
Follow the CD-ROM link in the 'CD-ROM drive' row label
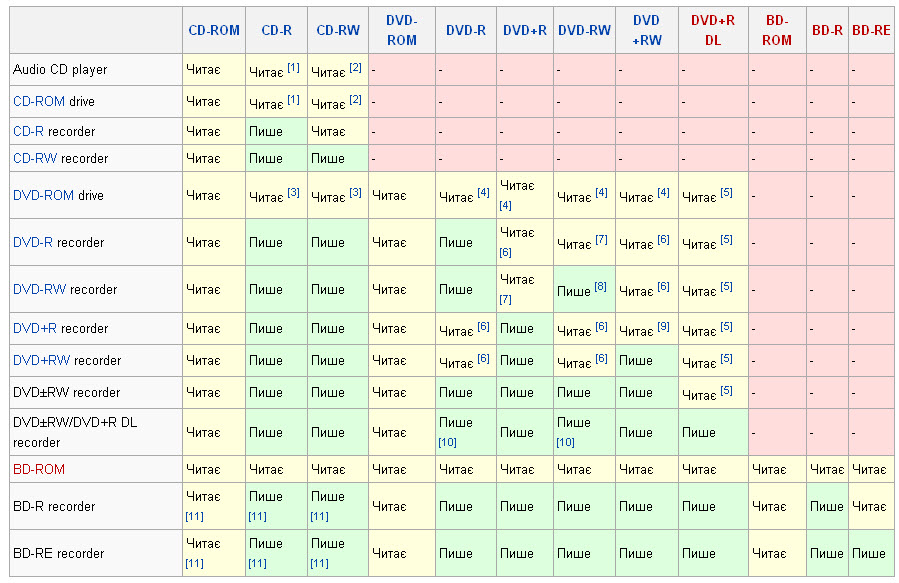pos(38,101)
